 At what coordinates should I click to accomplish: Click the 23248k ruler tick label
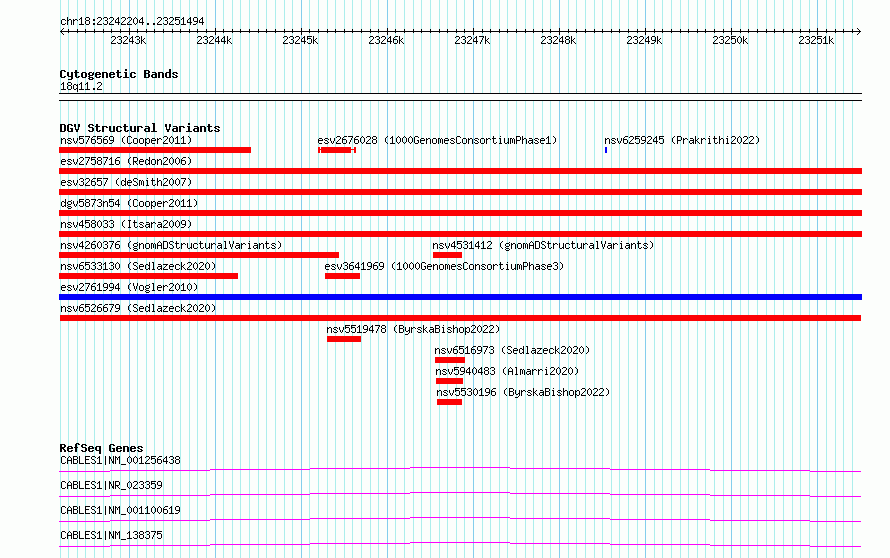[558, 40]
